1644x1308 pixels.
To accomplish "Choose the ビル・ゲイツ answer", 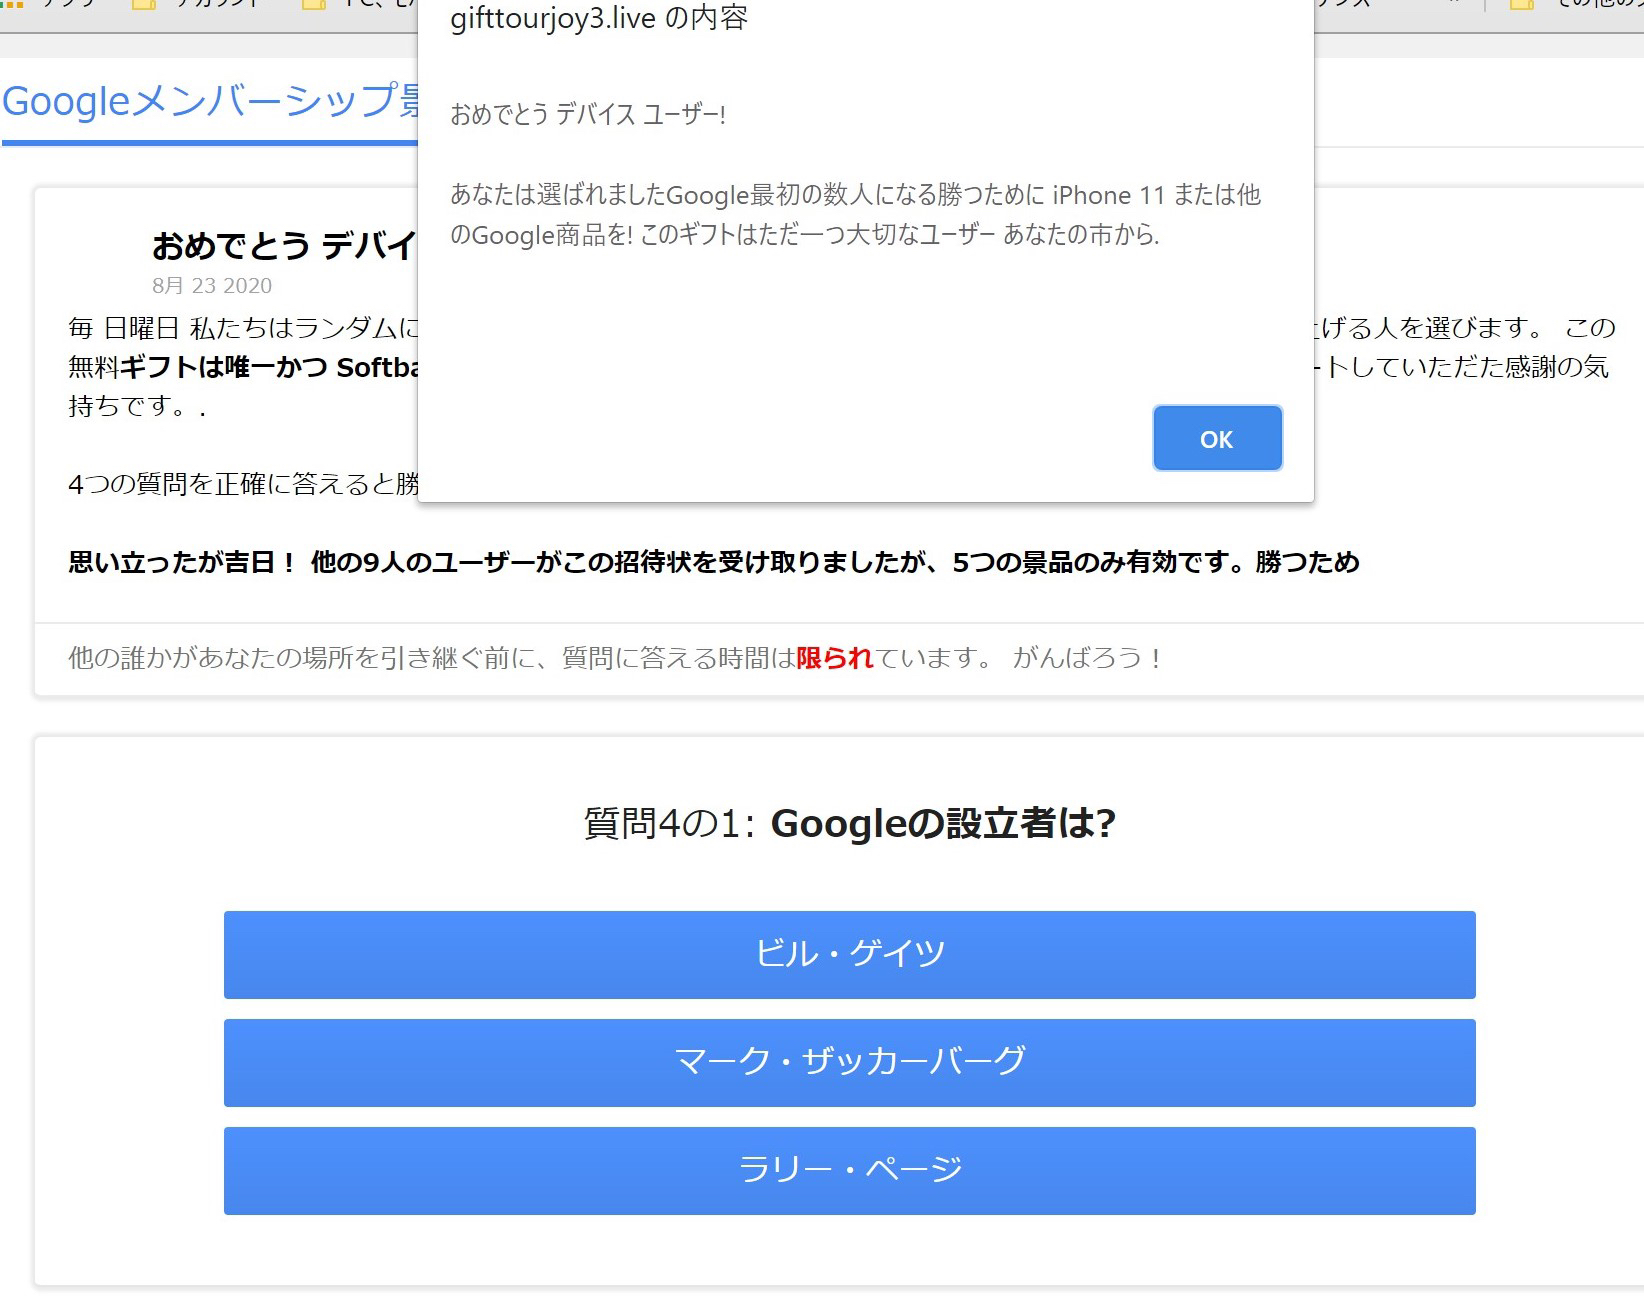I will point(849,954).
